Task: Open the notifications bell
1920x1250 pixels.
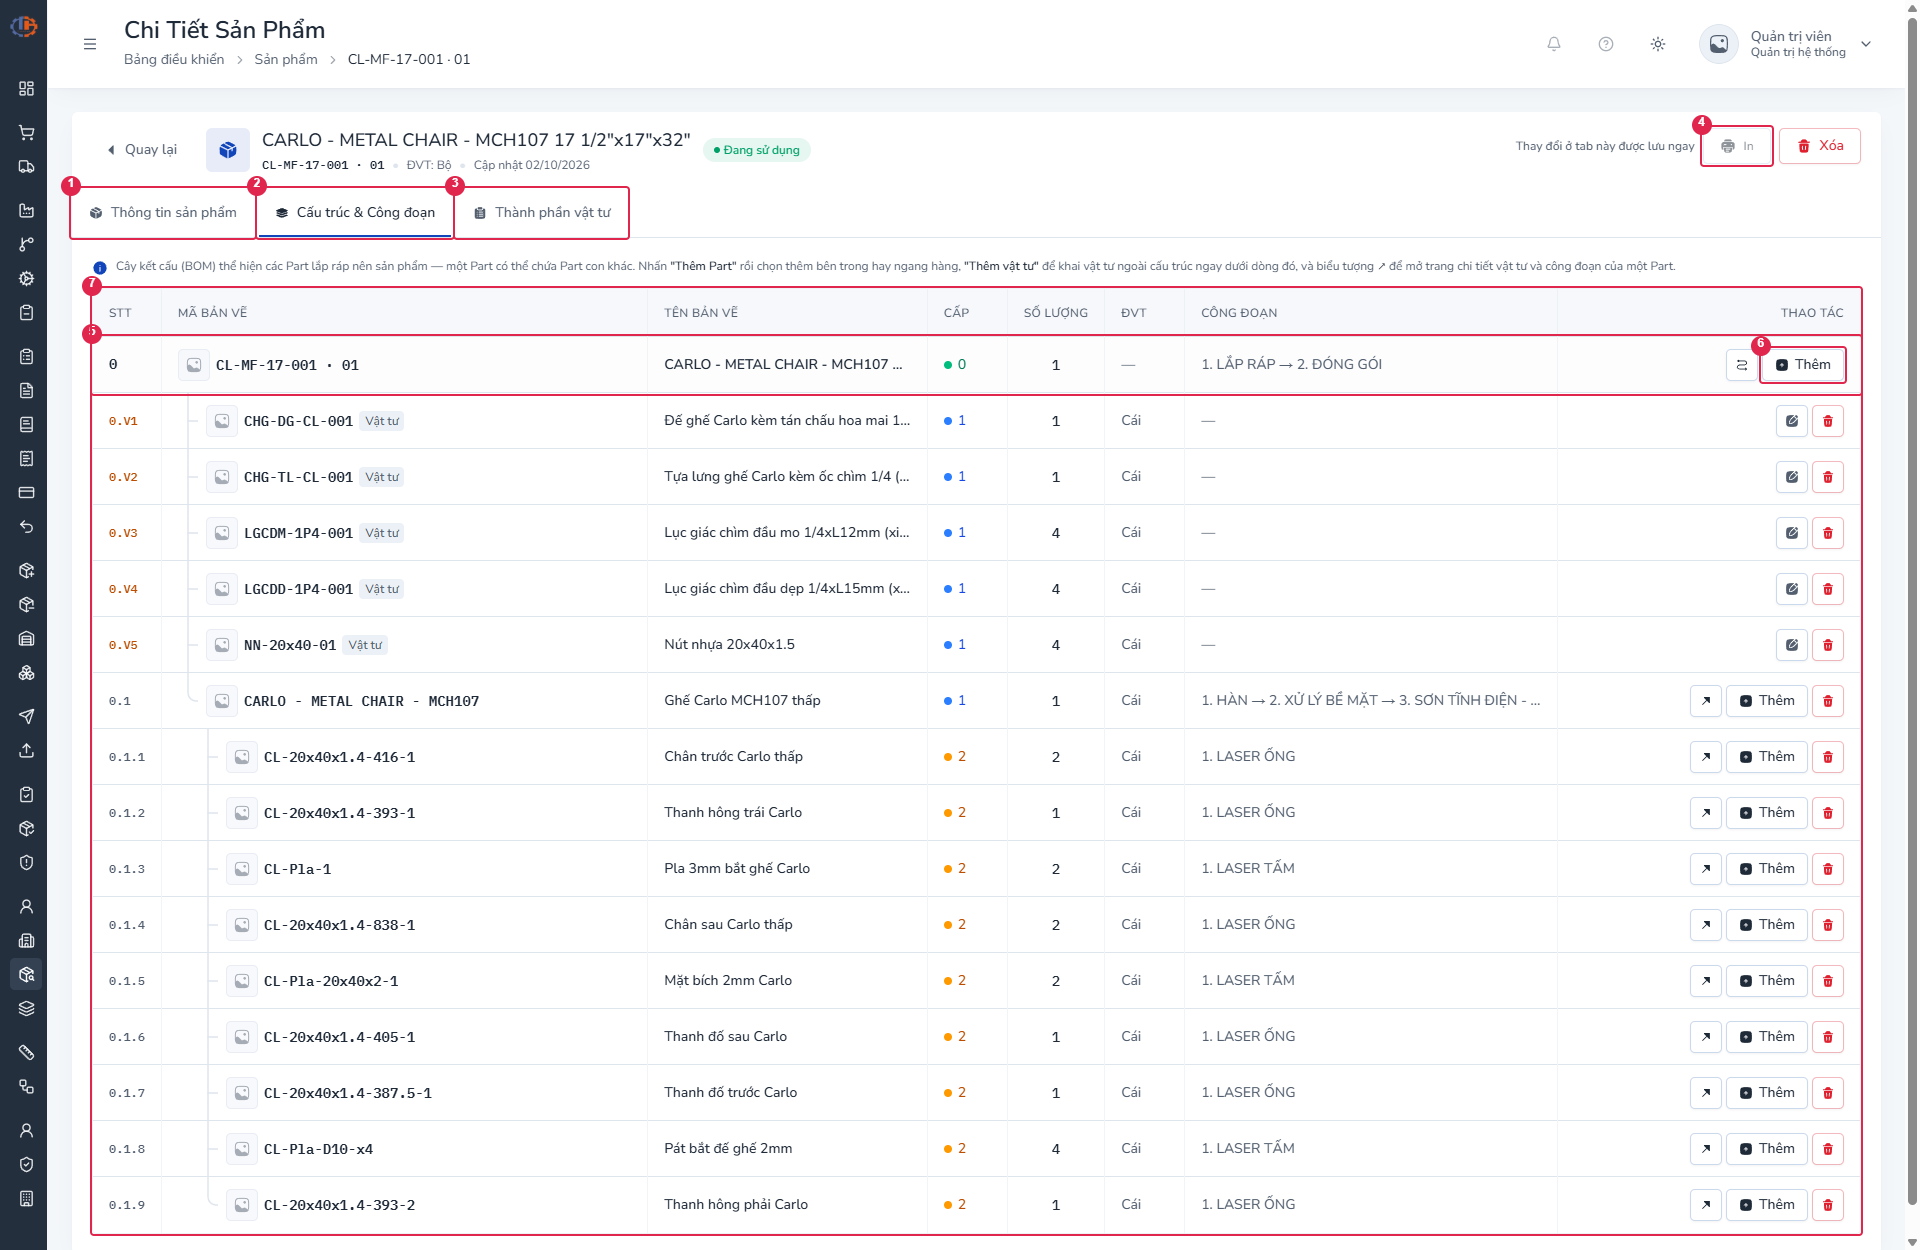Action: (x=1554, y=44)
